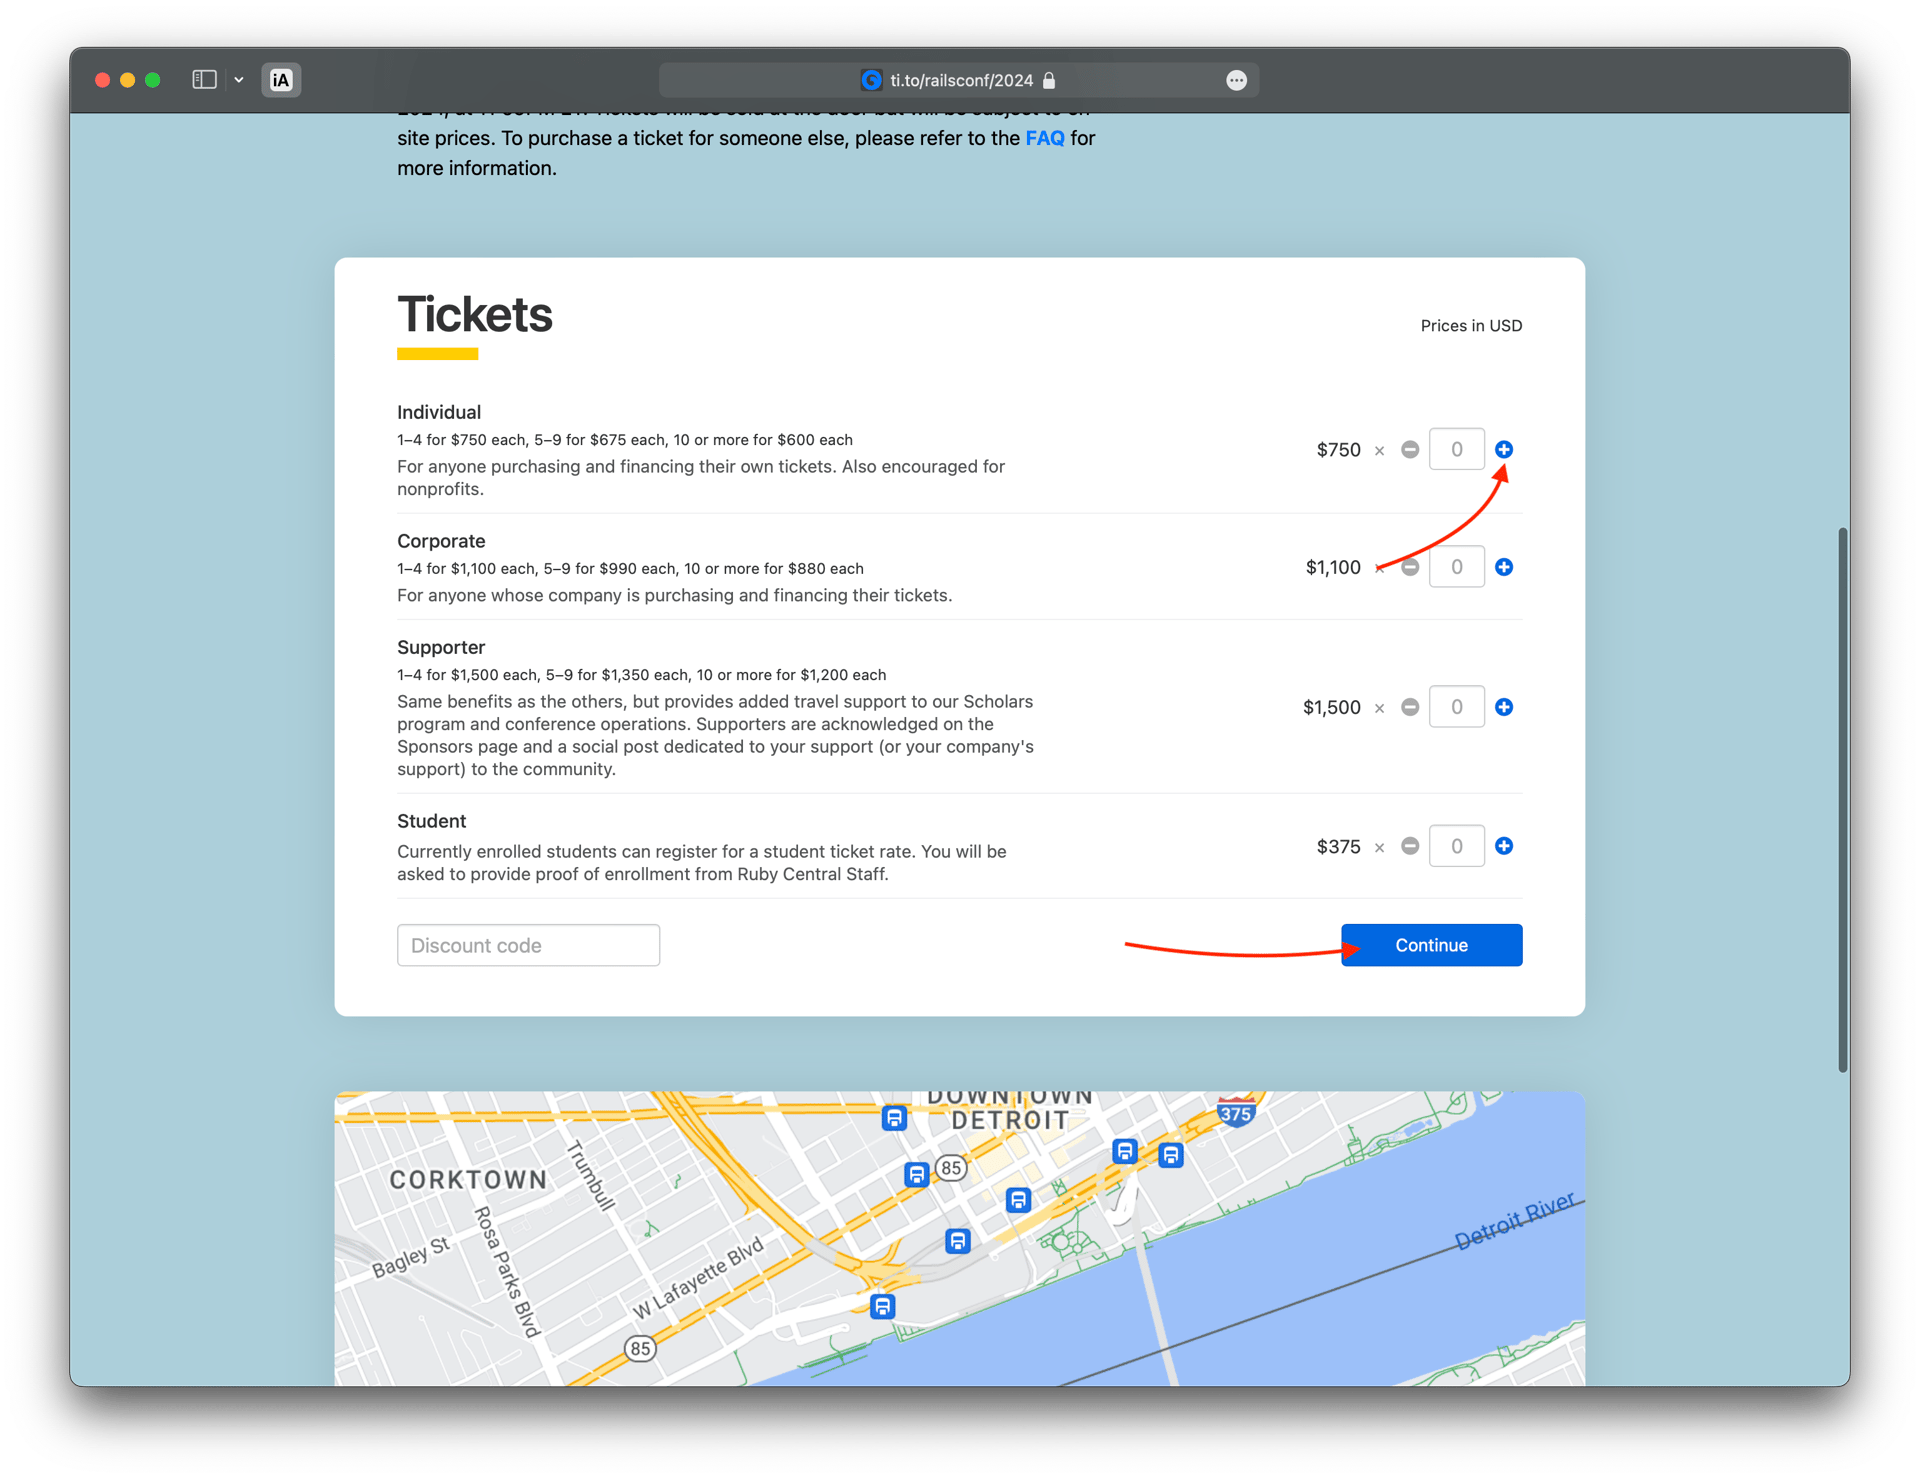Click the address bar URL ti.to/railsconf/2024
The image size is (1920, 1479).
[960, 80]
